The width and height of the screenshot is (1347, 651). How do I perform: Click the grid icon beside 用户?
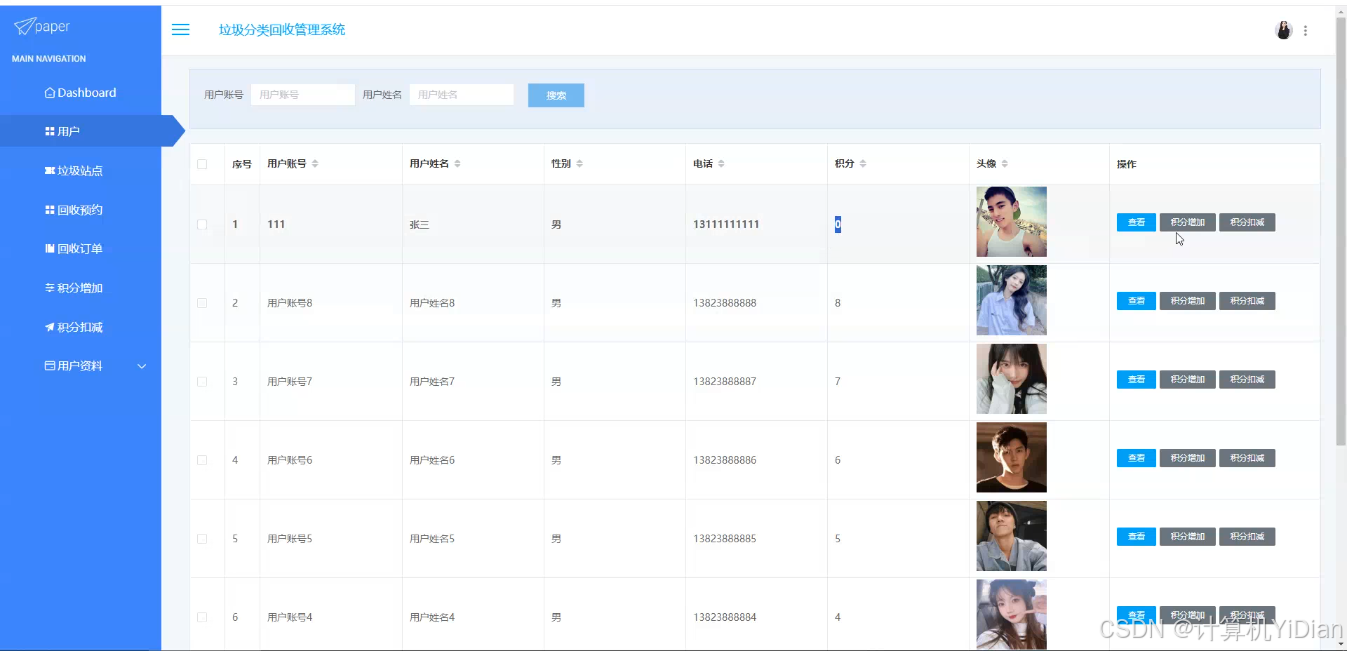(x=50, y=131)
